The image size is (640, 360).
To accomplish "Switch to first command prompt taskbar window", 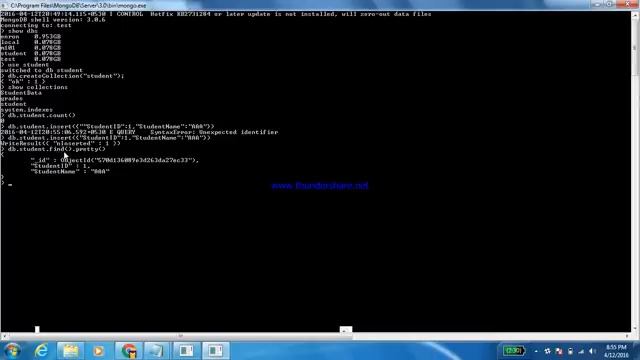I will [x=186, y=351].
